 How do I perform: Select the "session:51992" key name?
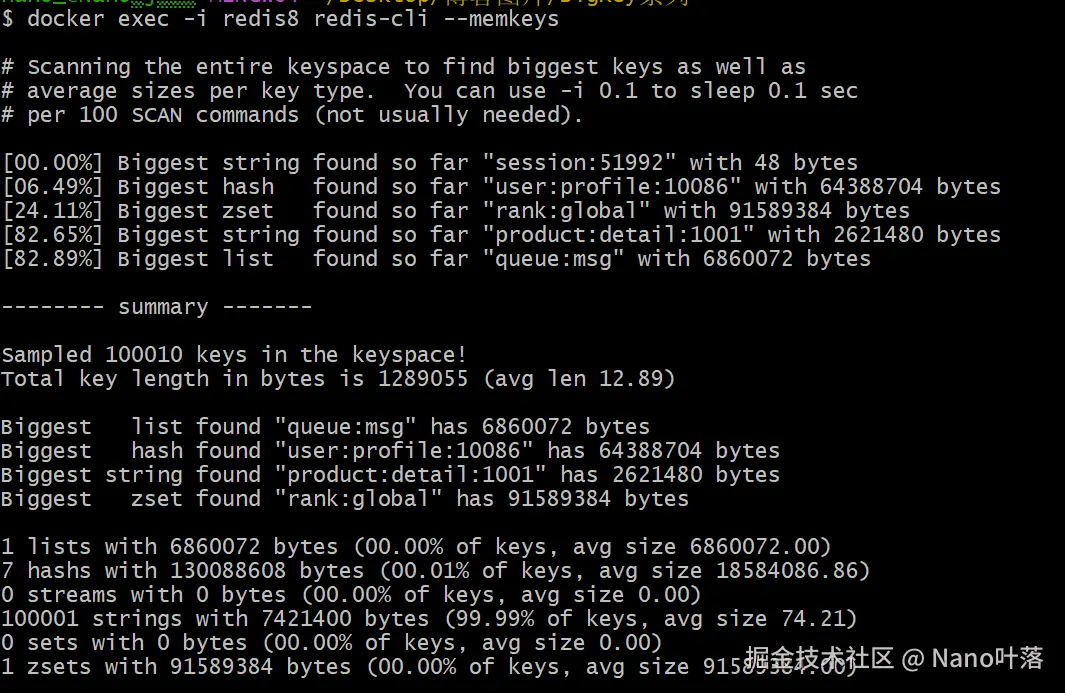(579, 162)
